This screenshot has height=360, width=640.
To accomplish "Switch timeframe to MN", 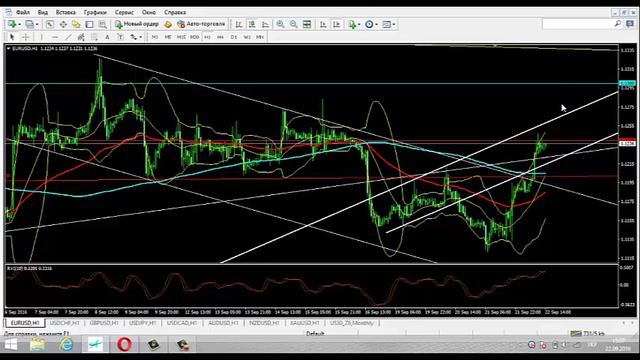I will coord(260,37).
